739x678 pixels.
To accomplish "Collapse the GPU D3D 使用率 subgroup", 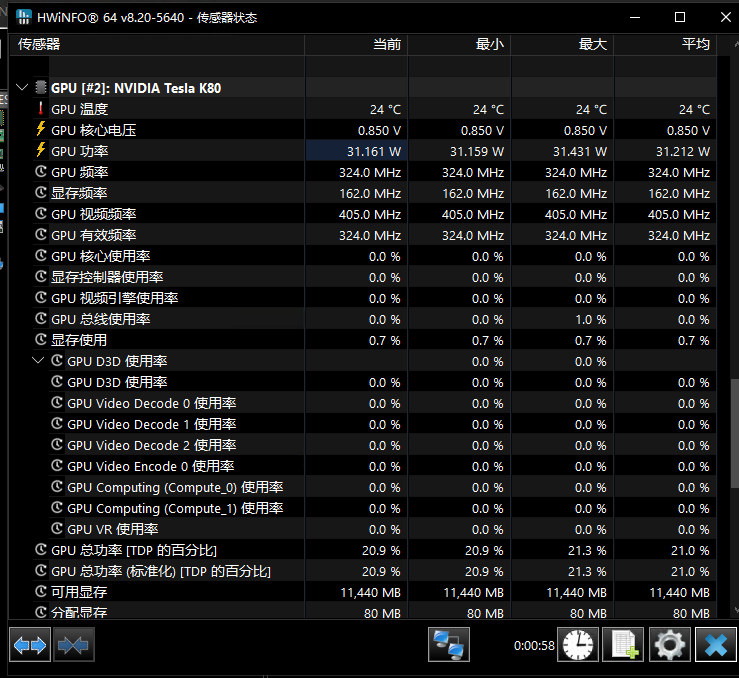I will [39, 361].
